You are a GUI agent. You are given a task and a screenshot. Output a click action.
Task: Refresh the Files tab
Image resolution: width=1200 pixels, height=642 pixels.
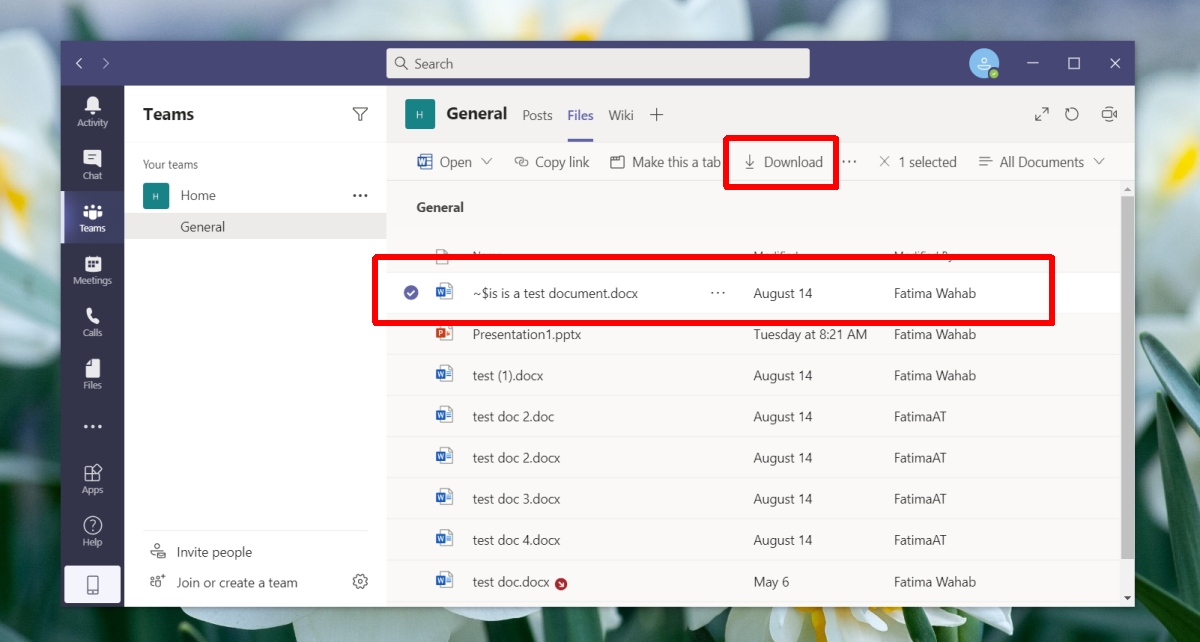1072,115
